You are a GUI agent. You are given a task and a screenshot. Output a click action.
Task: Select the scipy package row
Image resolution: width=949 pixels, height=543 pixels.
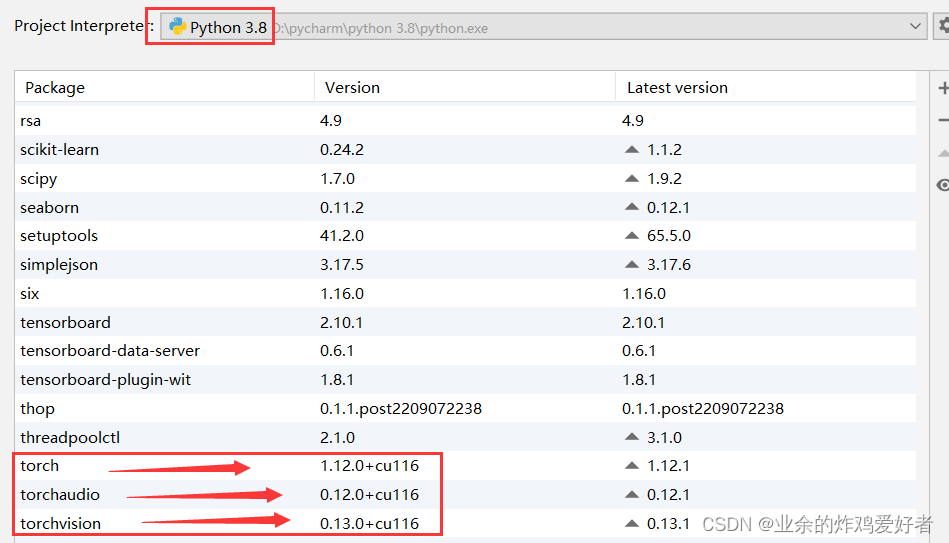click(x=465, y=179)
